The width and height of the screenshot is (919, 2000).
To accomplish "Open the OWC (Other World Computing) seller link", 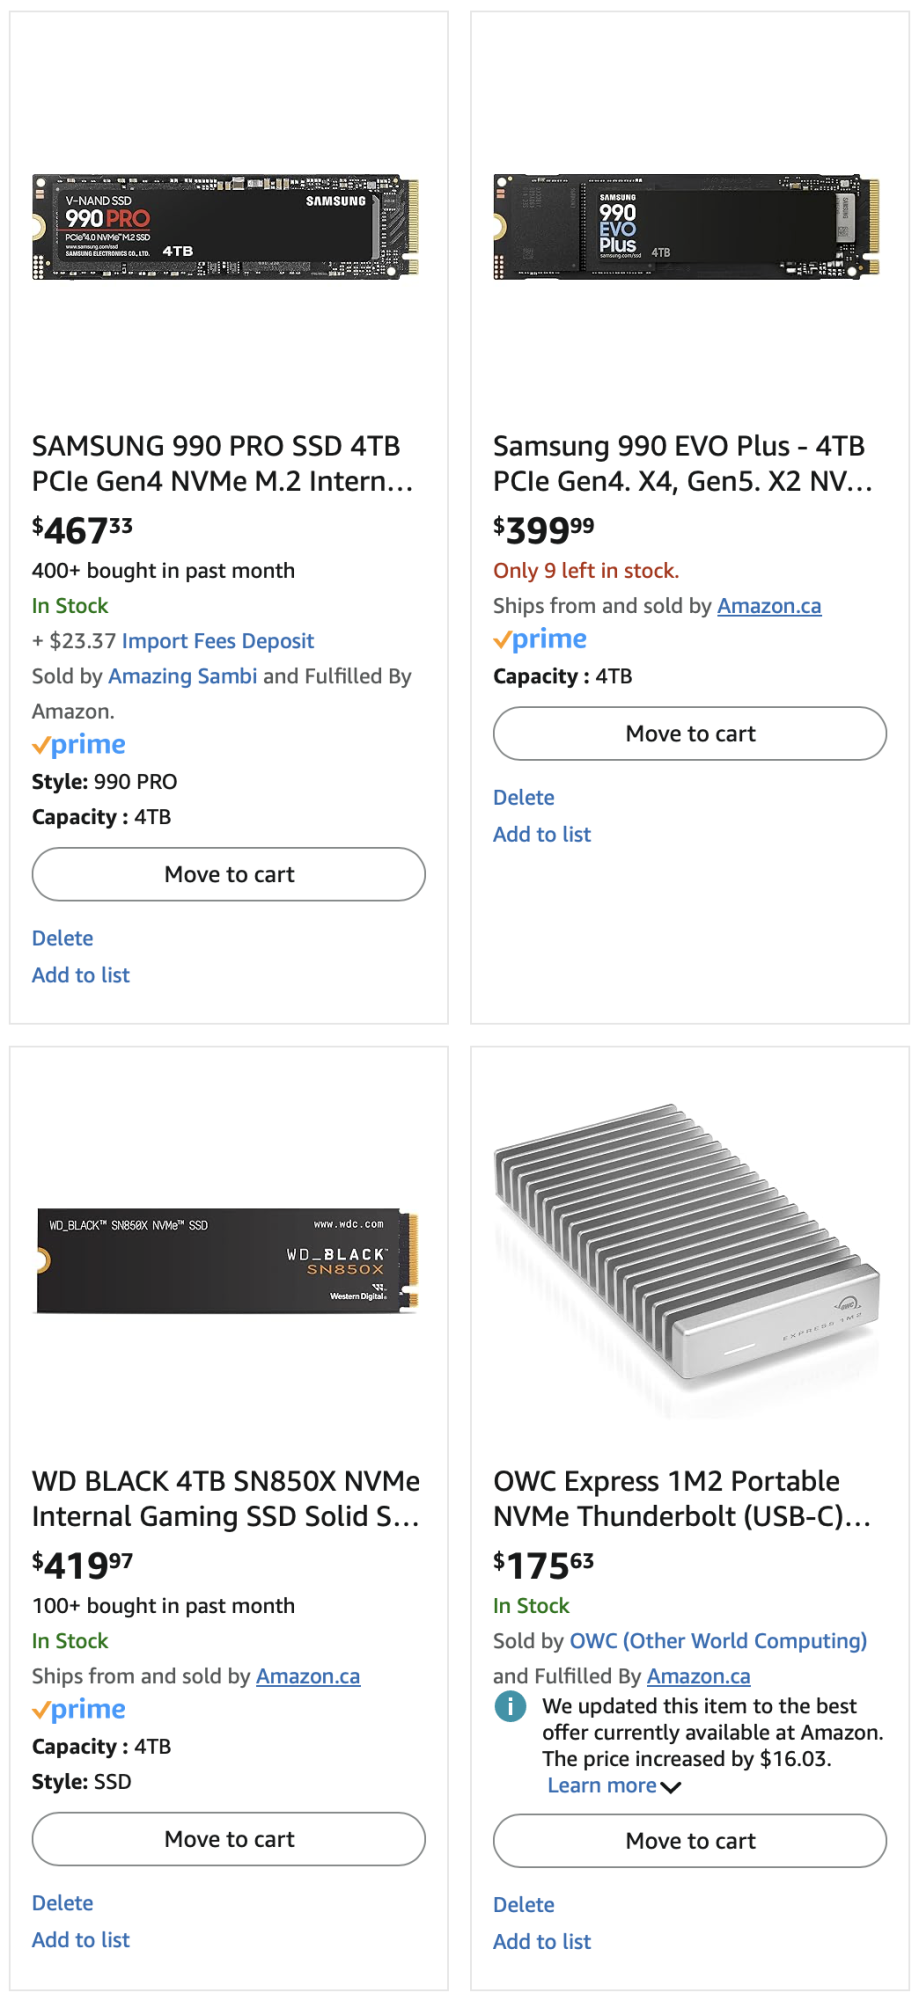I will 718,1641.
